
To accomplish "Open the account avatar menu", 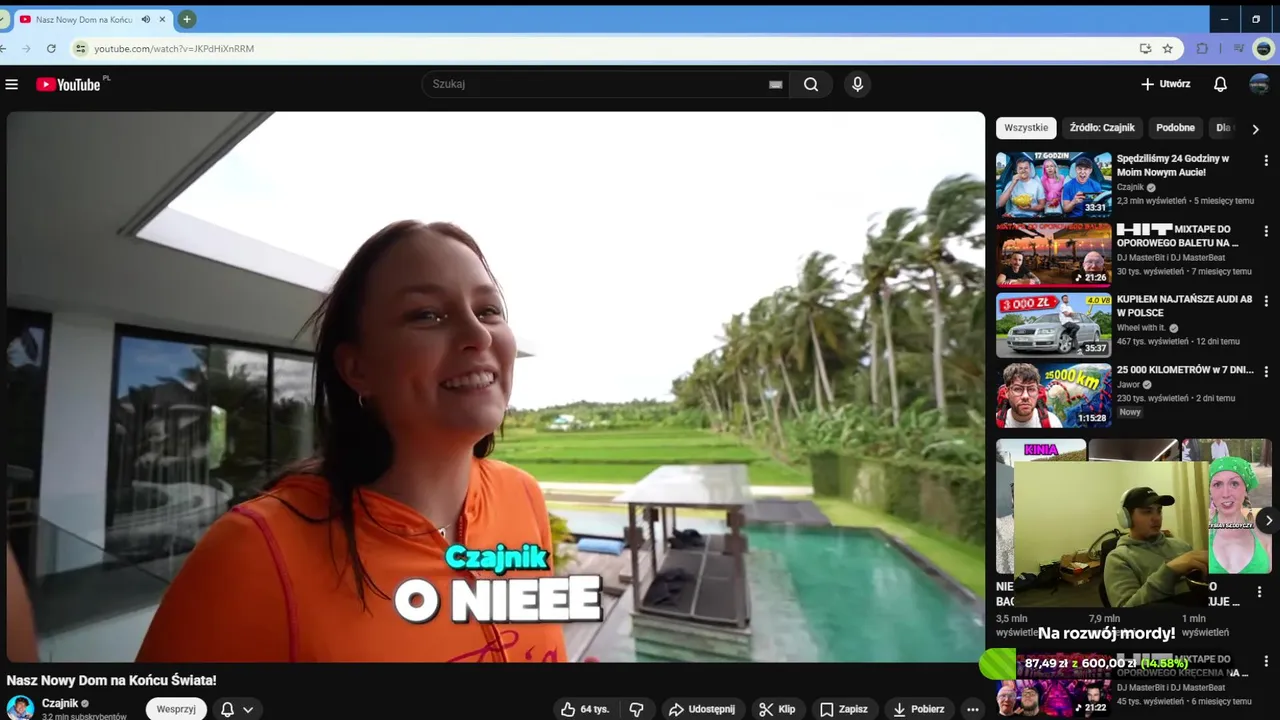I will (1259, 84).
